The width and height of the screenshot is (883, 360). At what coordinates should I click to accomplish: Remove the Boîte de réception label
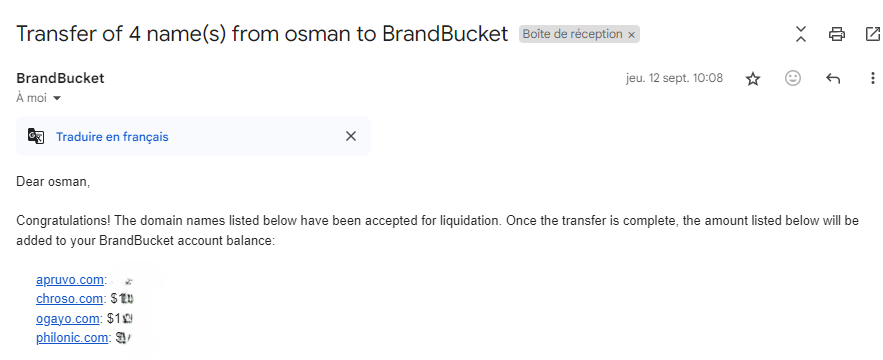click(631, 35)
